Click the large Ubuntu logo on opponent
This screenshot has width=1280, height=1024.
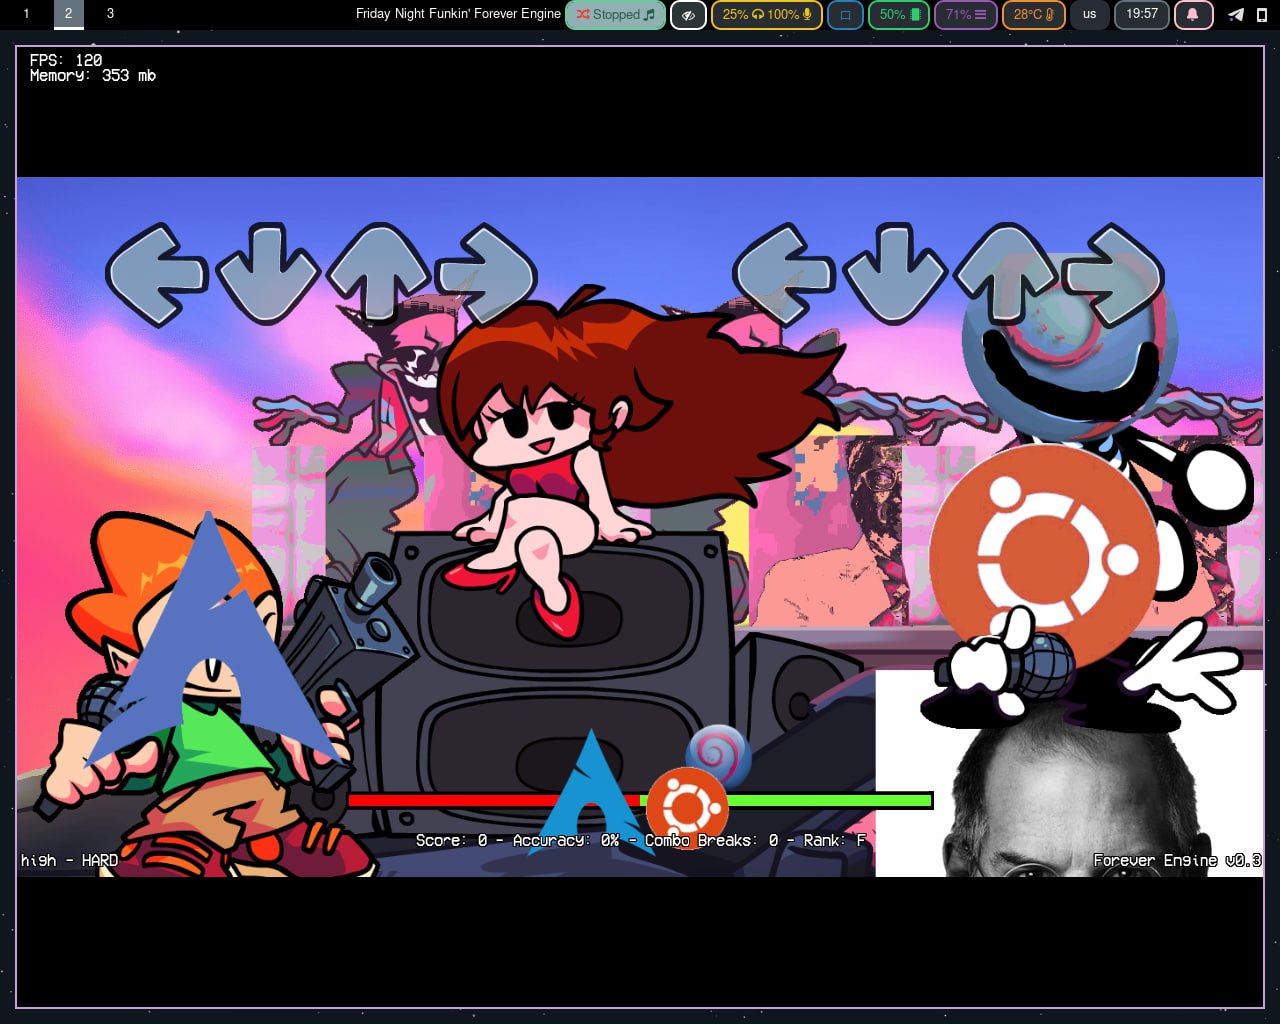click(x=1045, y=557)
